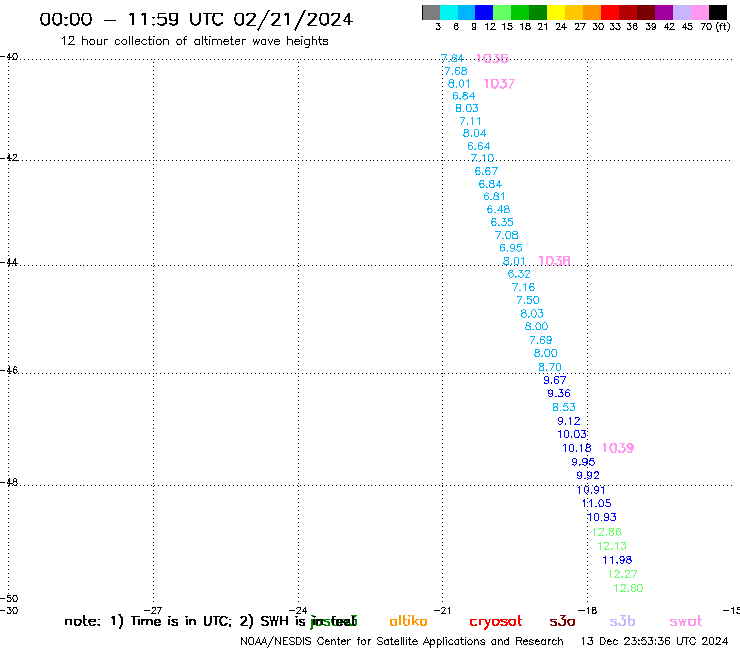
Task: Click the pink pass number 1036
Action: click(x=492, y=58)
